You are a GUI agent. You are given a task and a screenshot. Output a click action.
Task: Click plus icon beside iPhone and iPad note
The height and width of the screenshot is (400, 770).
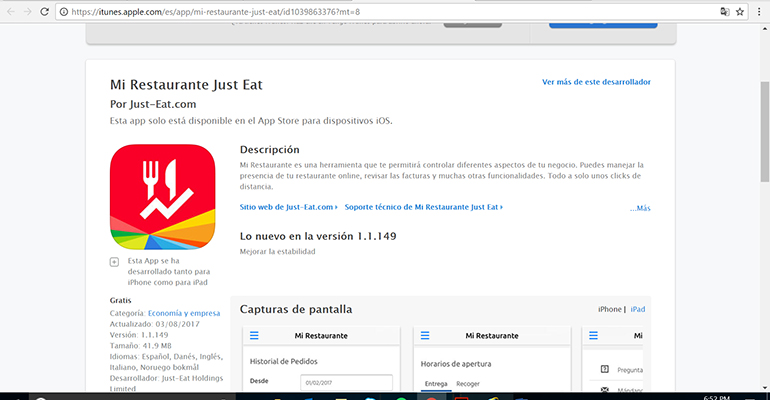114,262
